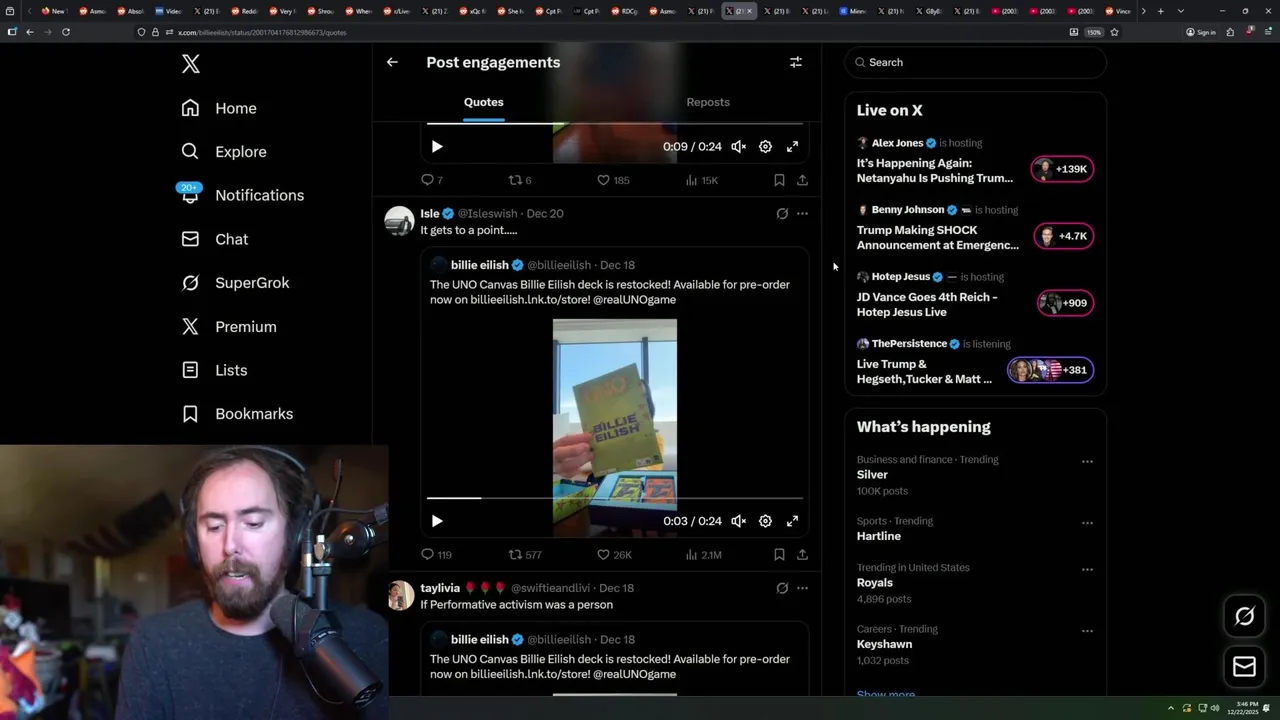Viewport: 1280px width, 720px height.
Task: Go back from Post engagements
Action: tap(392, 62)
